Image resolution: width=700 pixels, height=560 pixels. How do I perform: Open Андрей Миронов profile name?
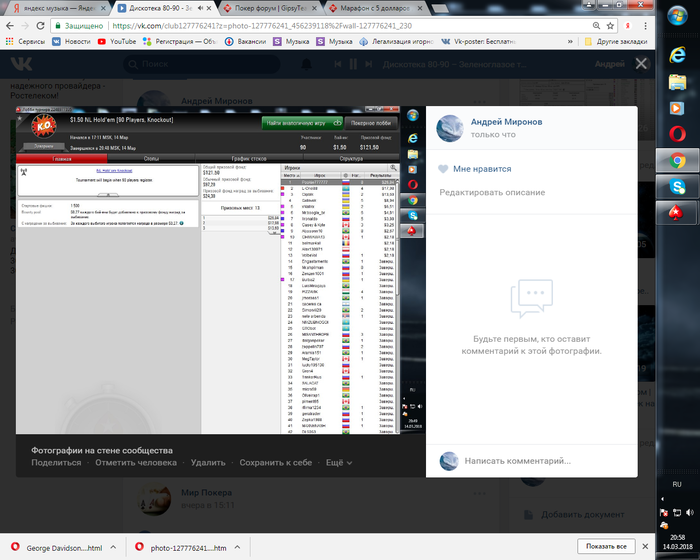[x=506, y=122]
